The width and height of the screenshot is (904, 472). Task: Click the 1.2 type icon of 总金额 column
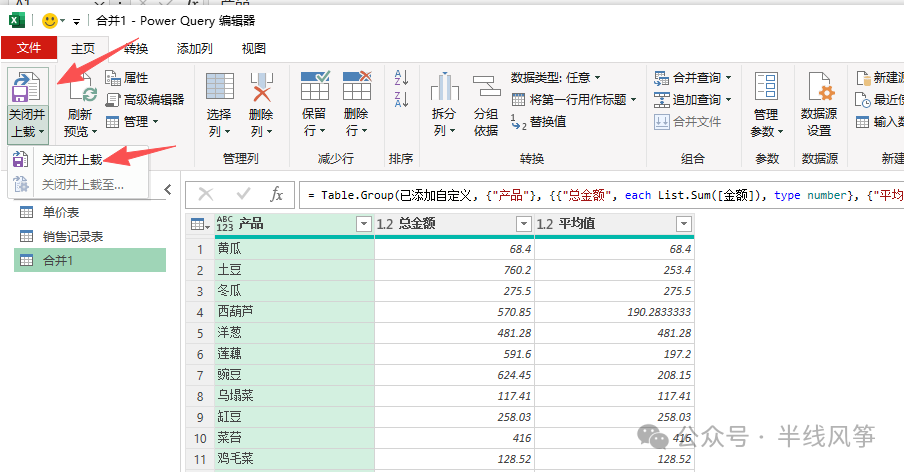(x=385, y=224)
